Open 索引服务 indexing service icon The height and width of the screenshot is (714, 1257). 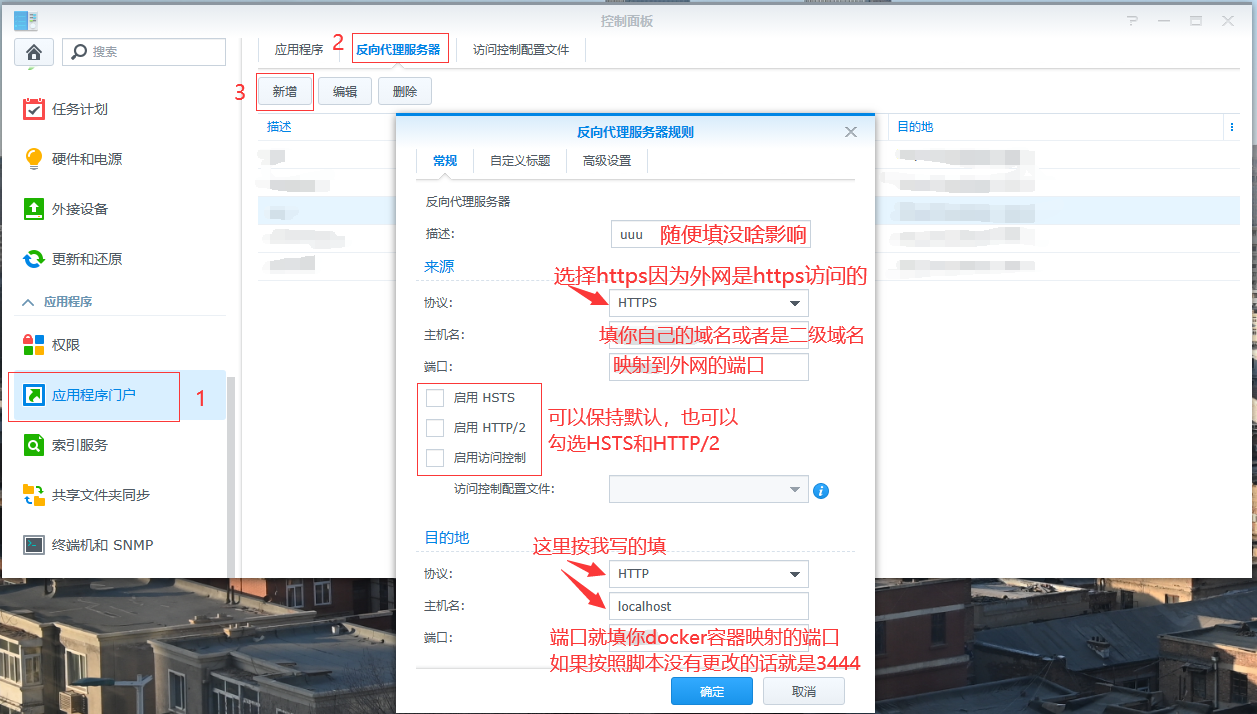[x=34, y=445]
